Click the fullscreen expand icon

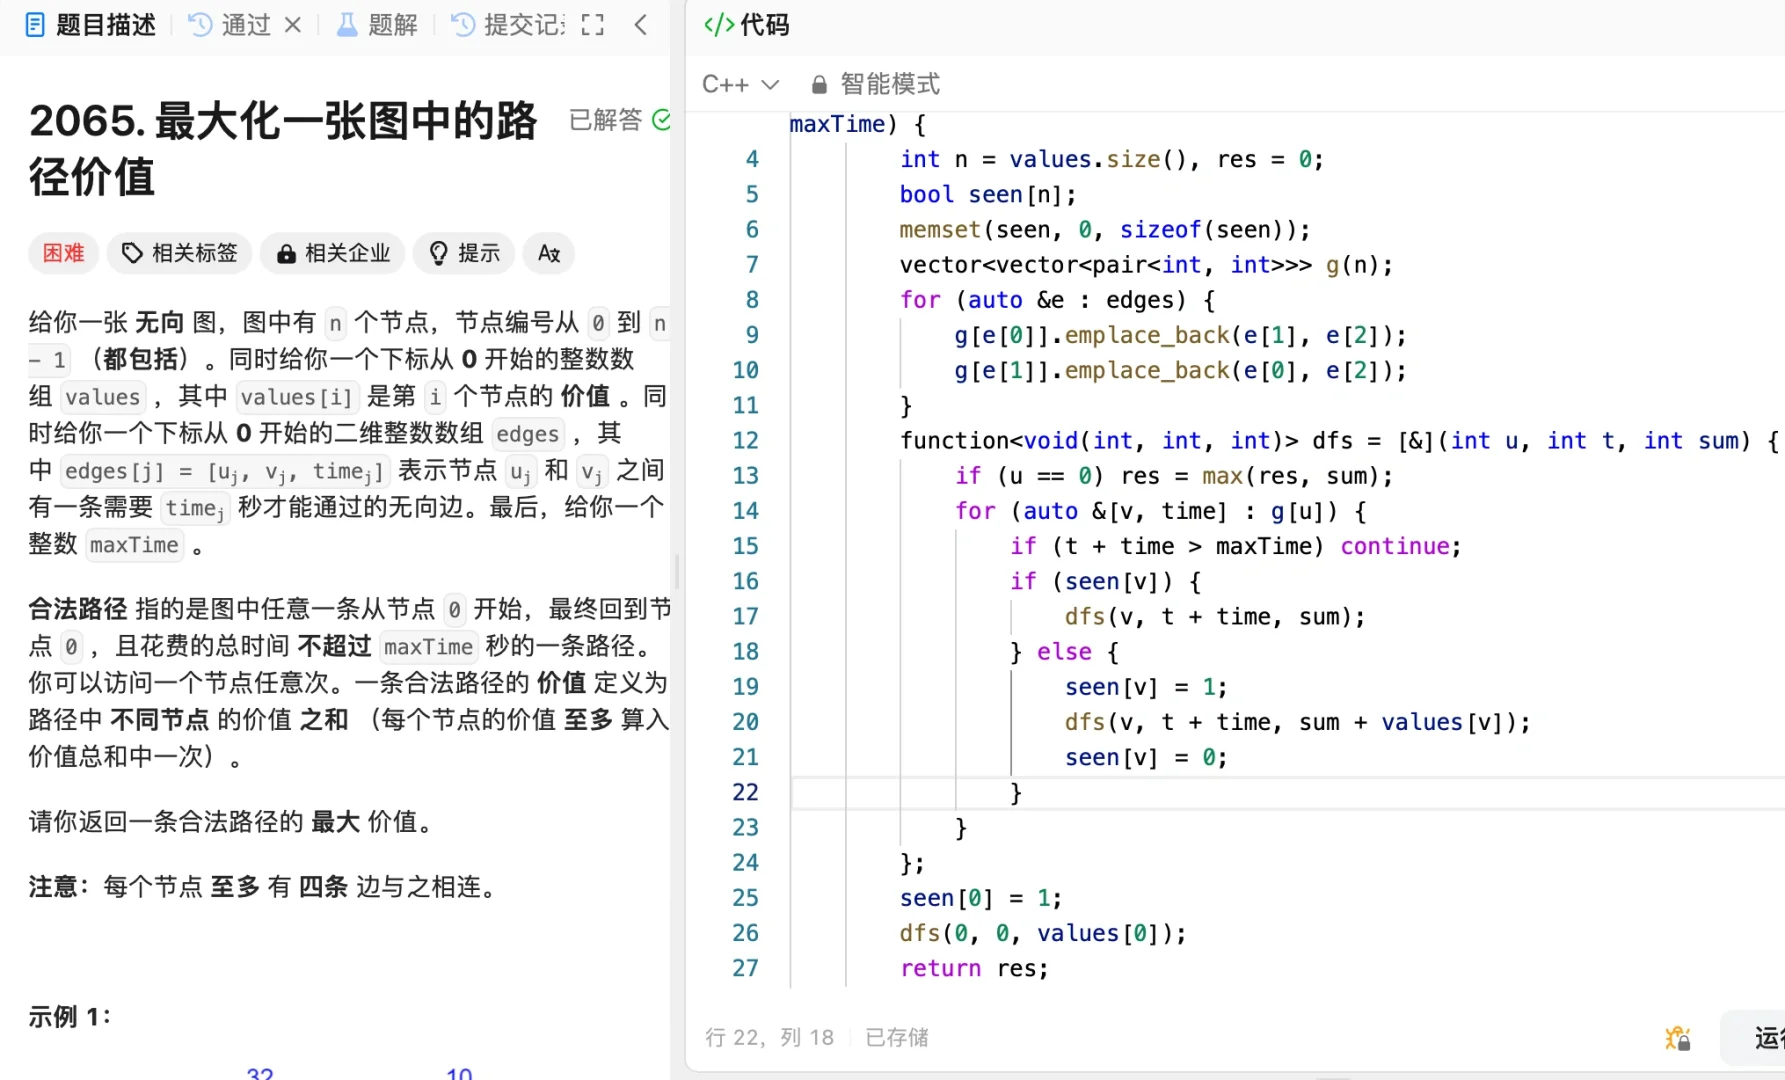[x=593, y=25]
